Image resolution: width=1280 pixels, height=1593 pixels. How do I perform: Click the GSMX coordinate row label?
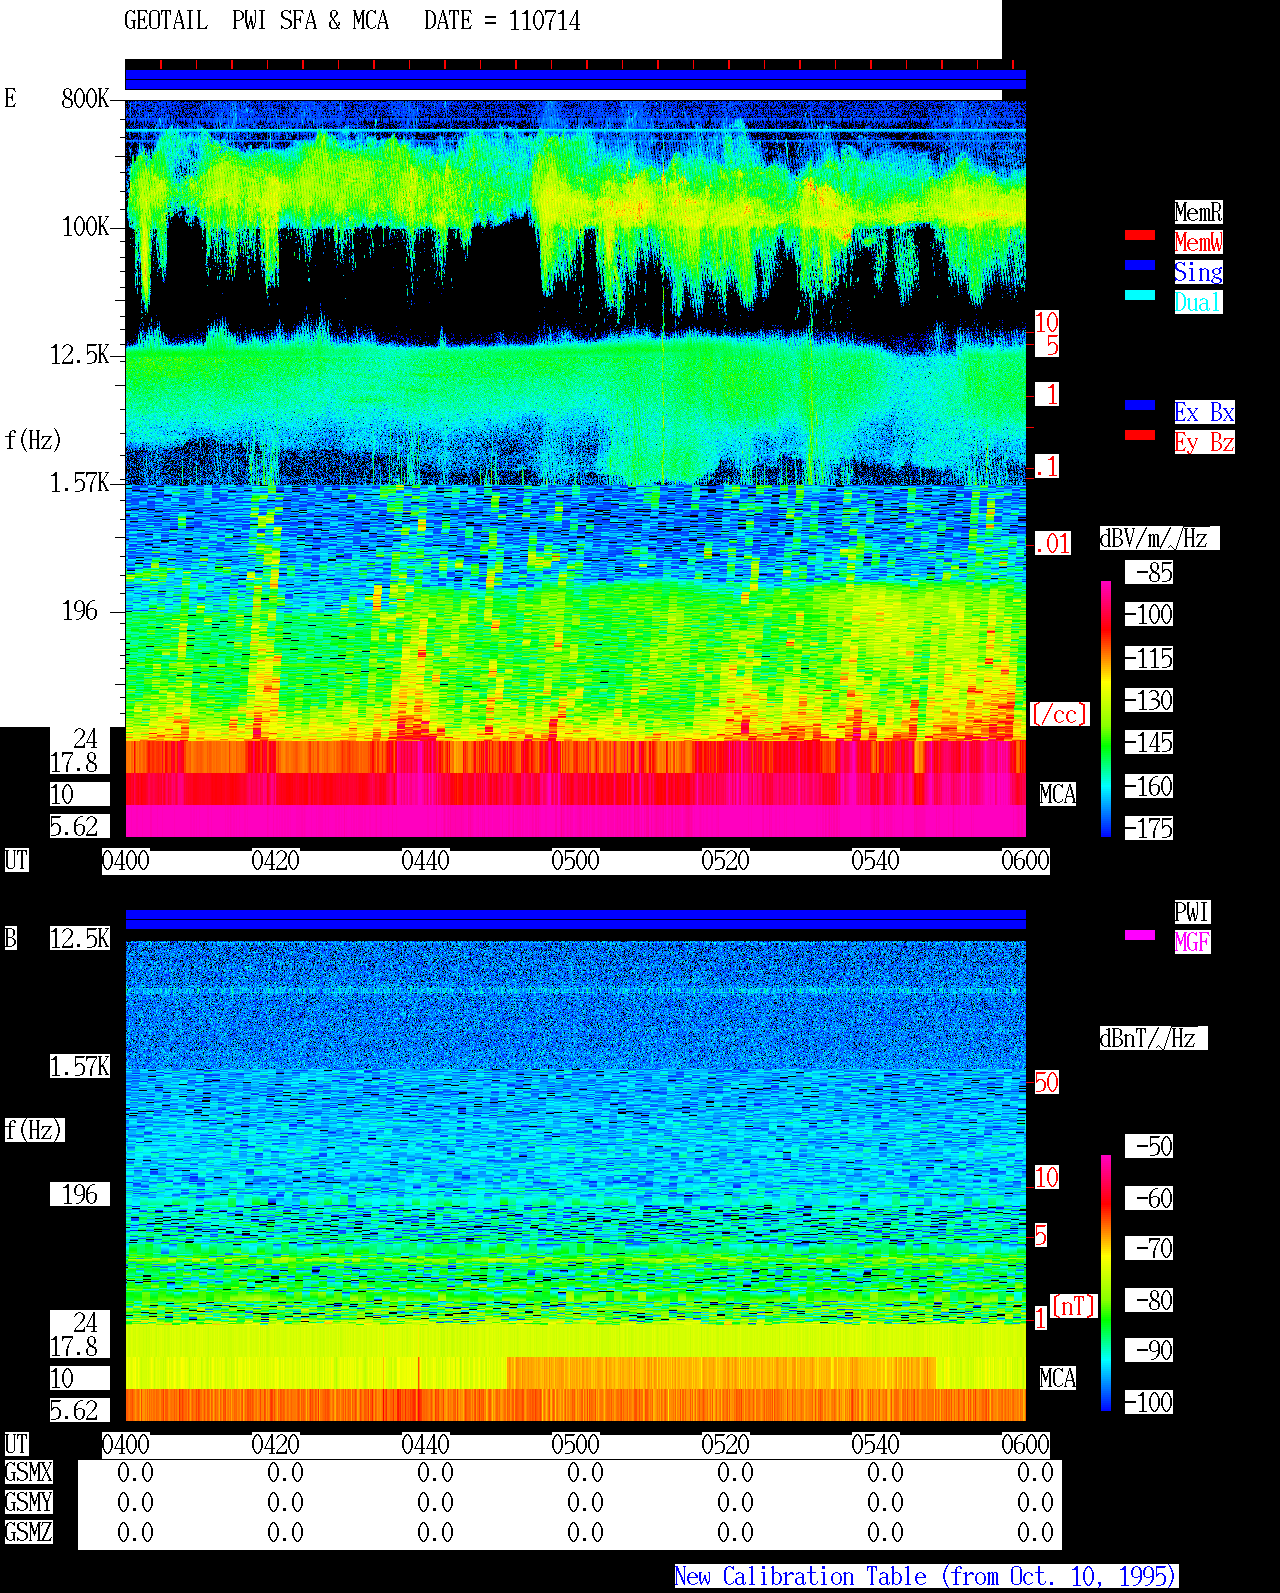[x=28, y=1472]
